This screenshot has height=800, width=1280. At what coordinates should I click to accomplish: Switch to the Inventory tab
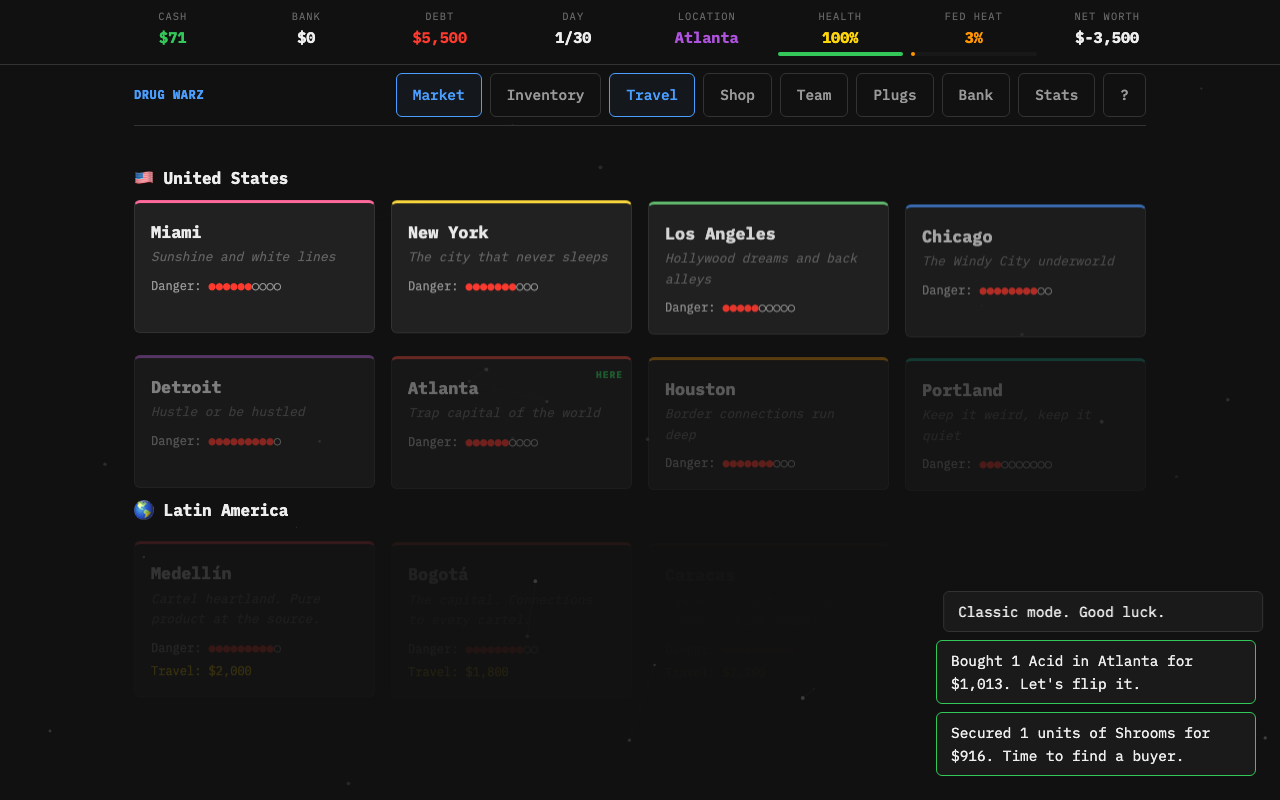[545, 95]
